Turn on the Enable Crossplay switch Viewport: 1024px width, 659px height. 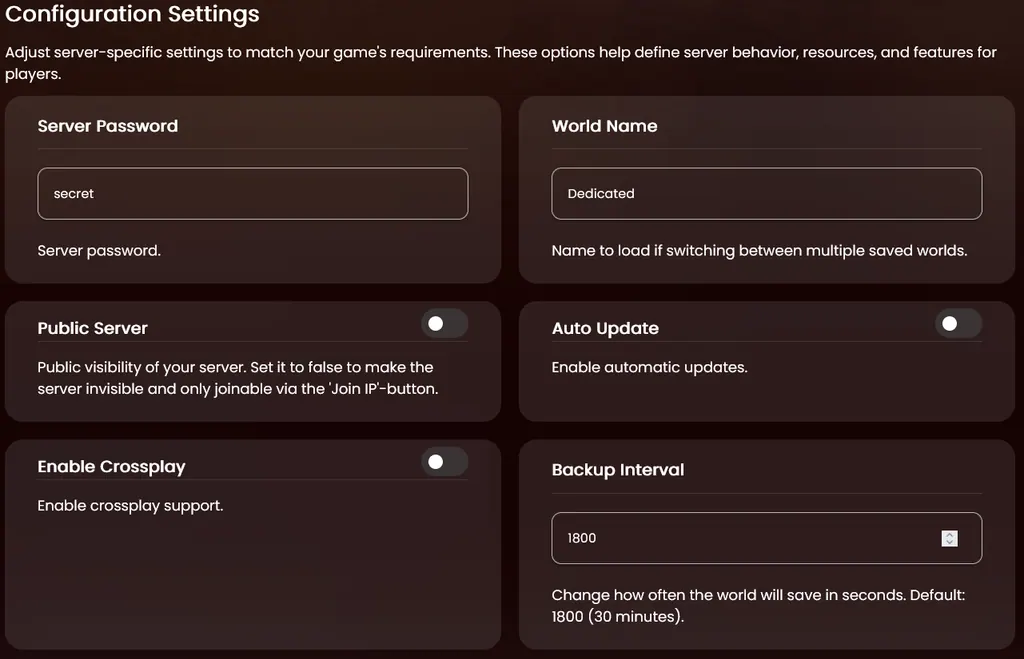point(444,462)
